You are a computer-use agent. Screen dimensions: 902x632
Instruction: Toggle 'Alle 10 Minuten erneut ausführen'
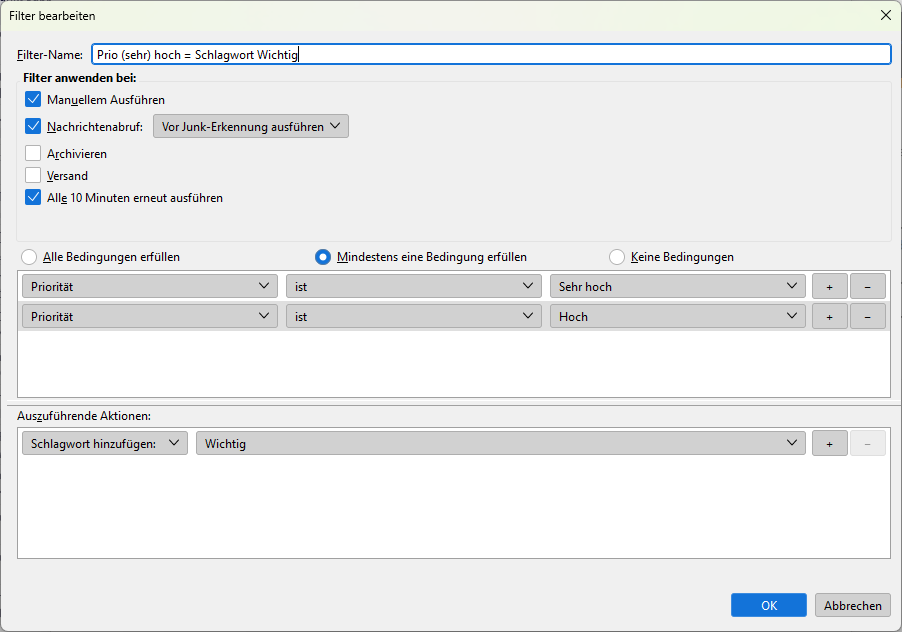click(33, 198)
